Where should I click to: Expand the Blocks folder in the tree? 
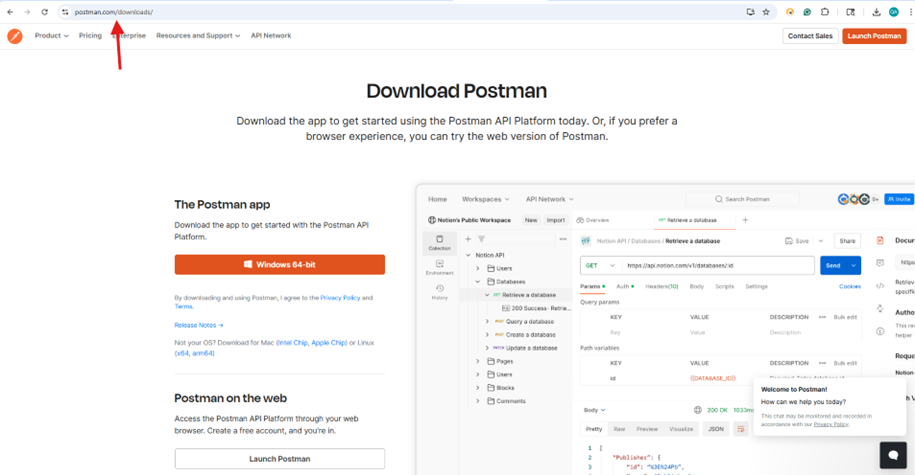[x=478, y=388]
